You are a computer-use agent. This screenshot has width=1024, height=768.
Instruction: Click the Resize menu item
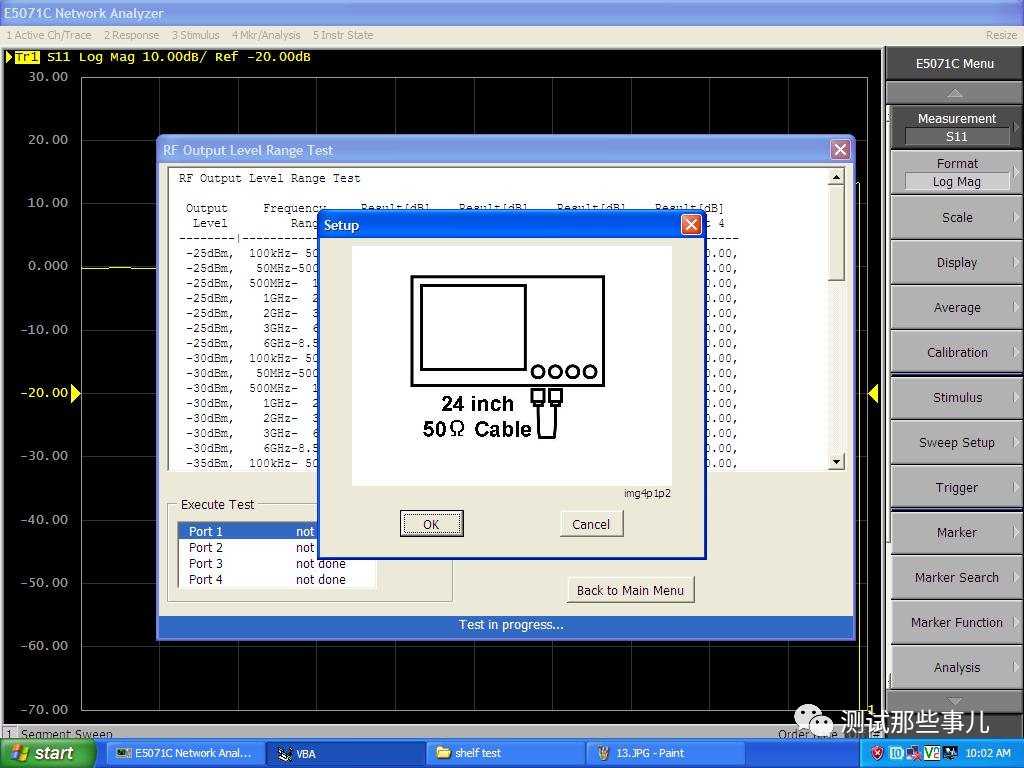[x=1000, y=35]
